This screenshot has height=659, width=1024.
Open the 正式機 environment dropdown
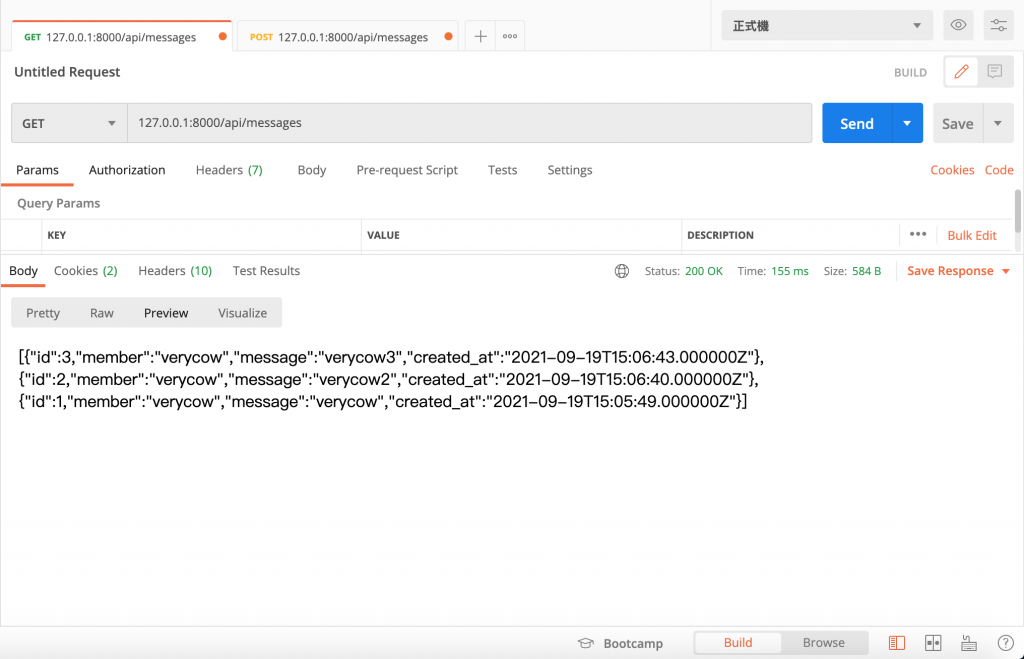pyautogui.click(x=827, y=25)
